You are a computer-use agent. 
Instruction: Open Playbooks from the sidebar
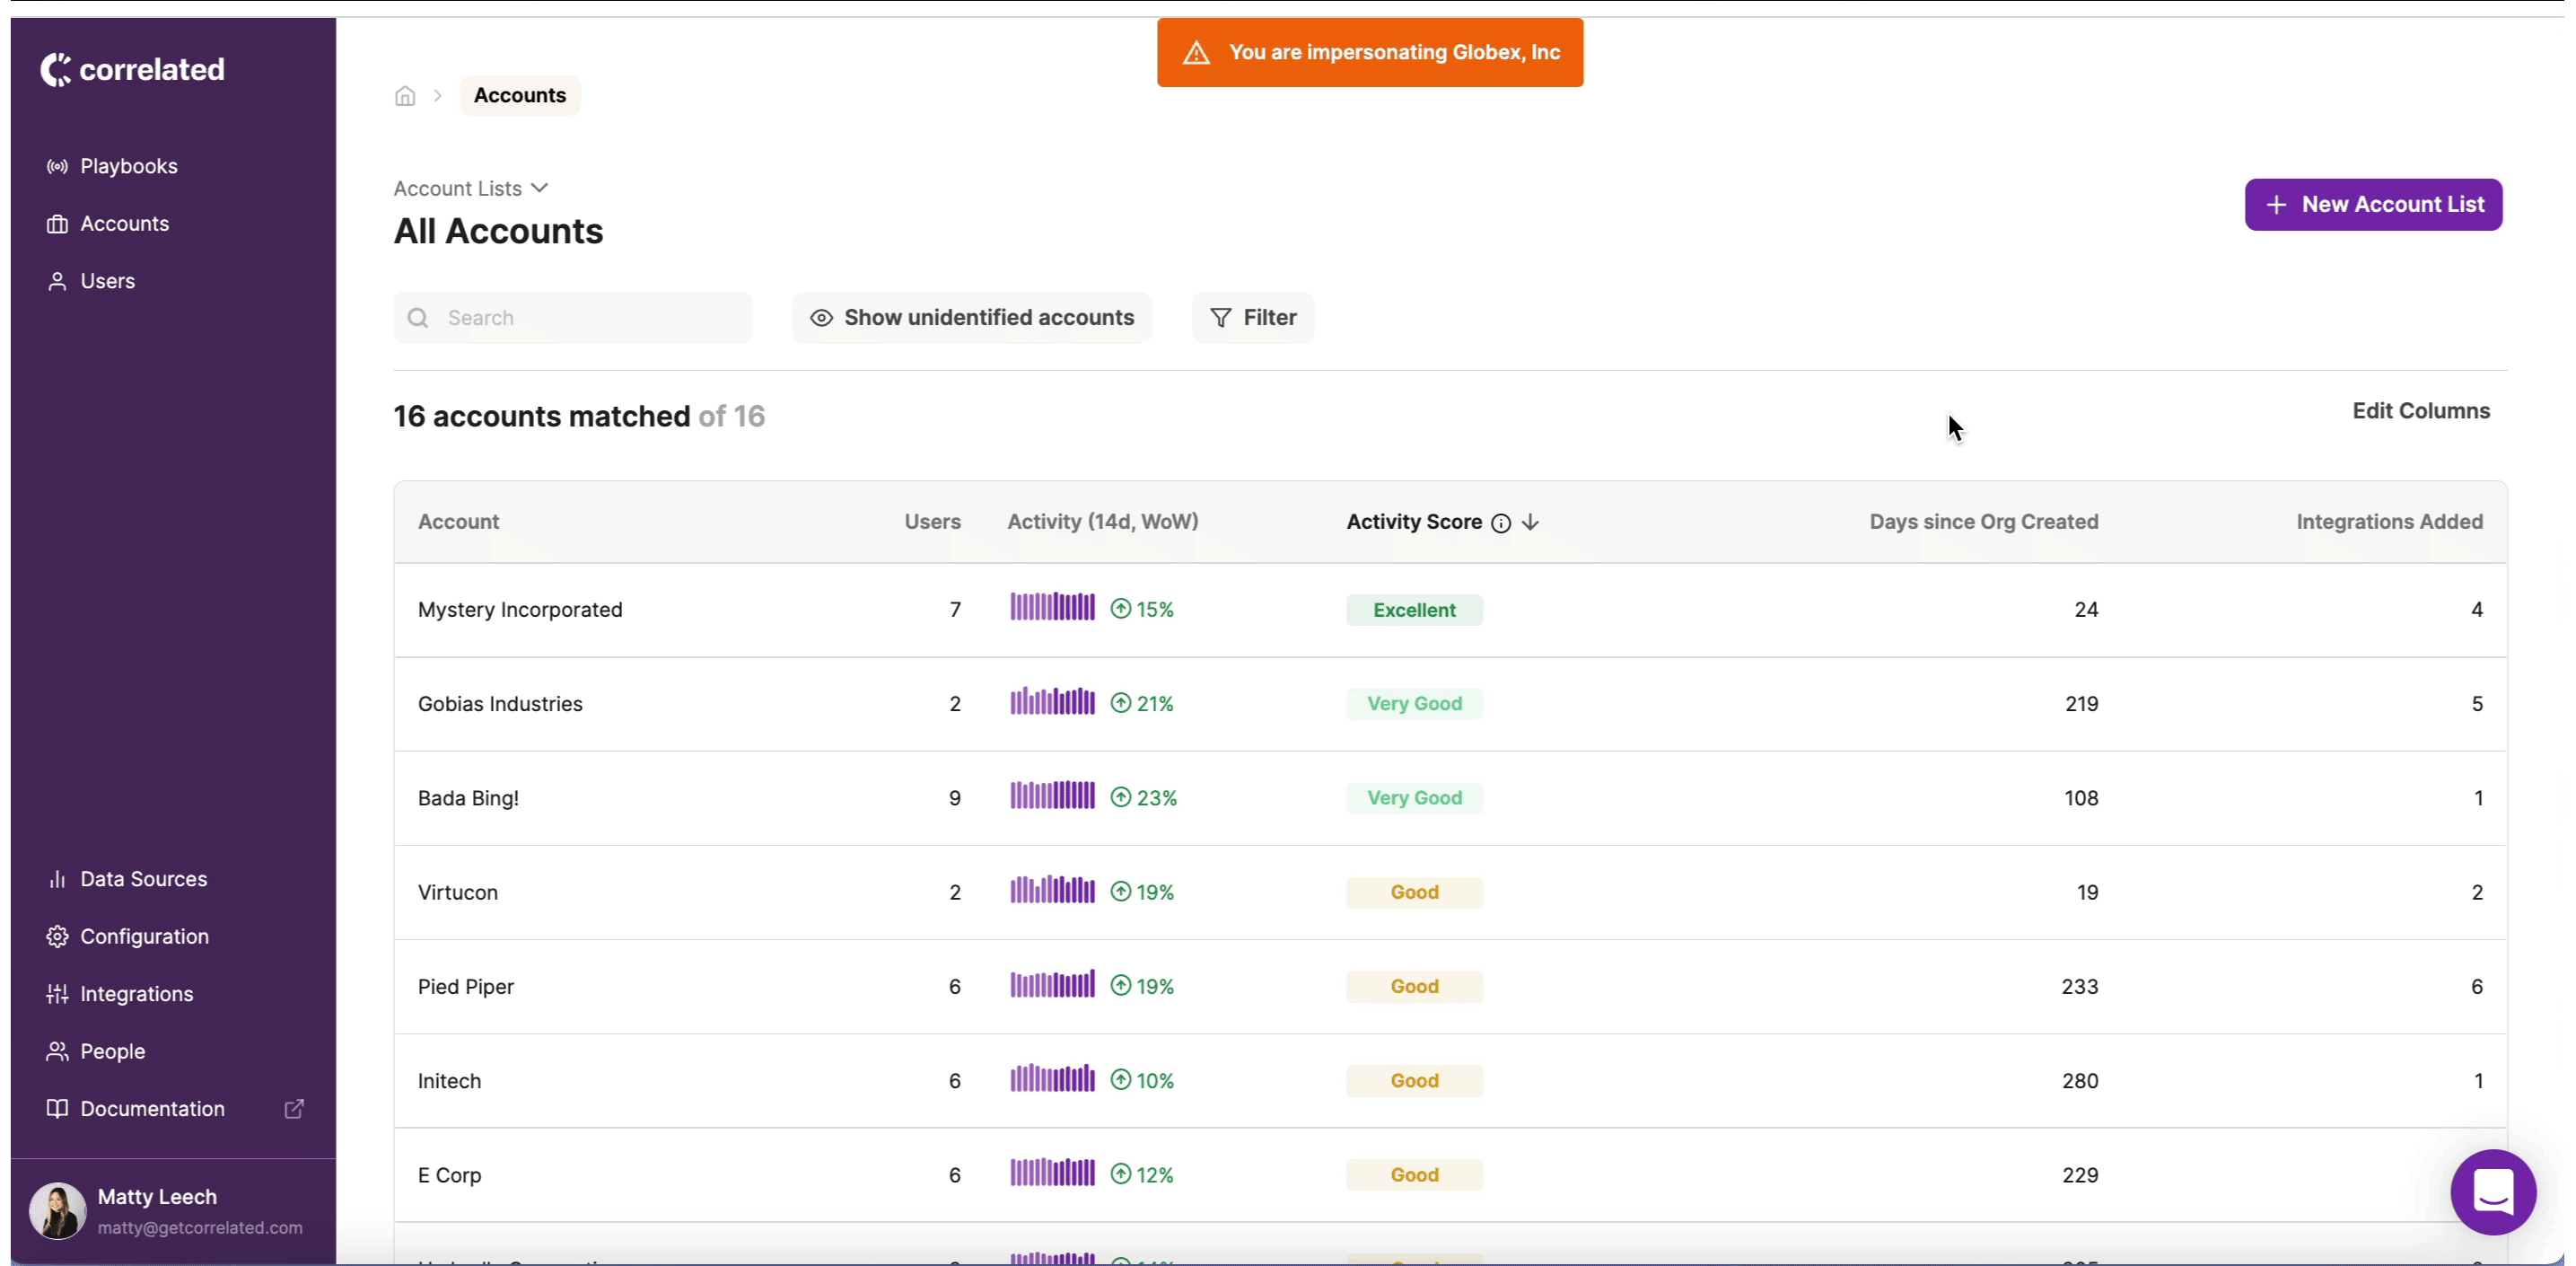click(x=128, y=166)
